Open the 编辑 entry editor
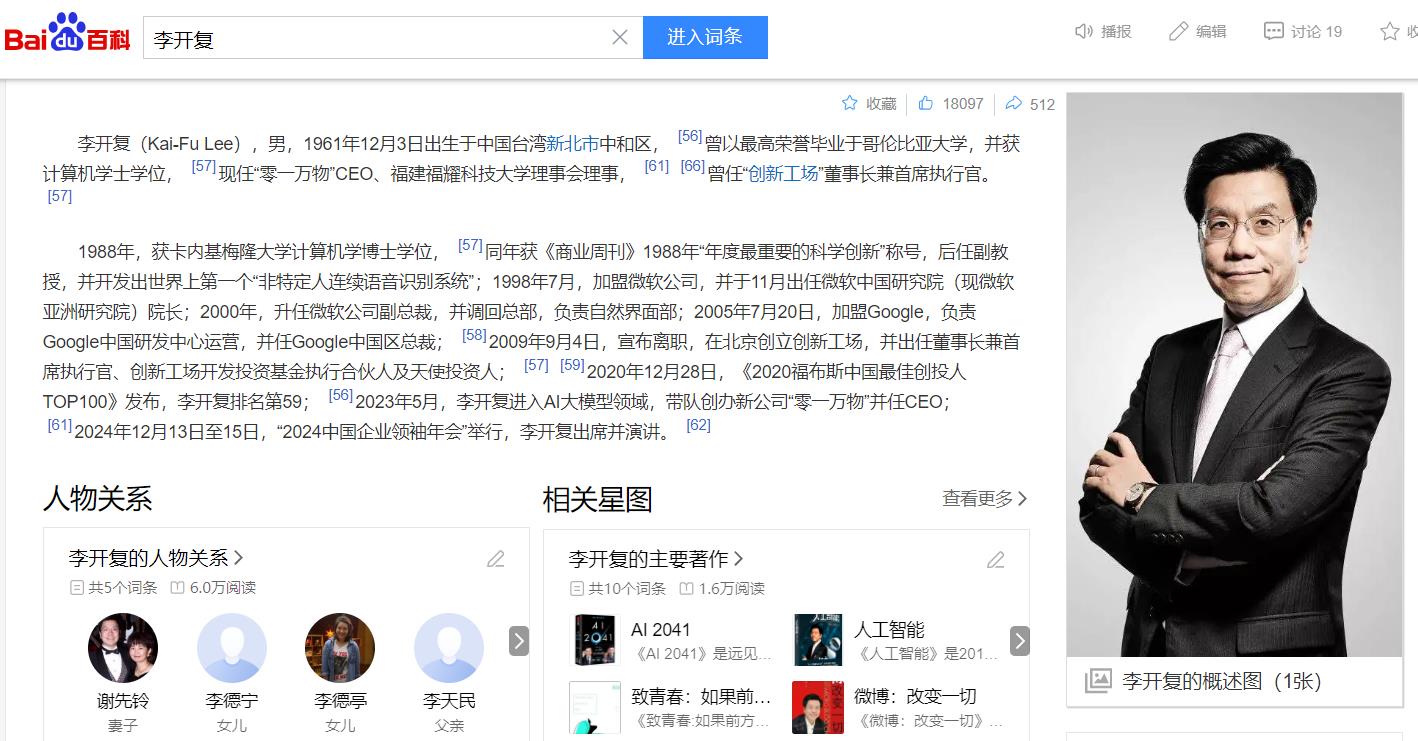1418x741 pixels. pyautogui.click(x=1197, y=31)
